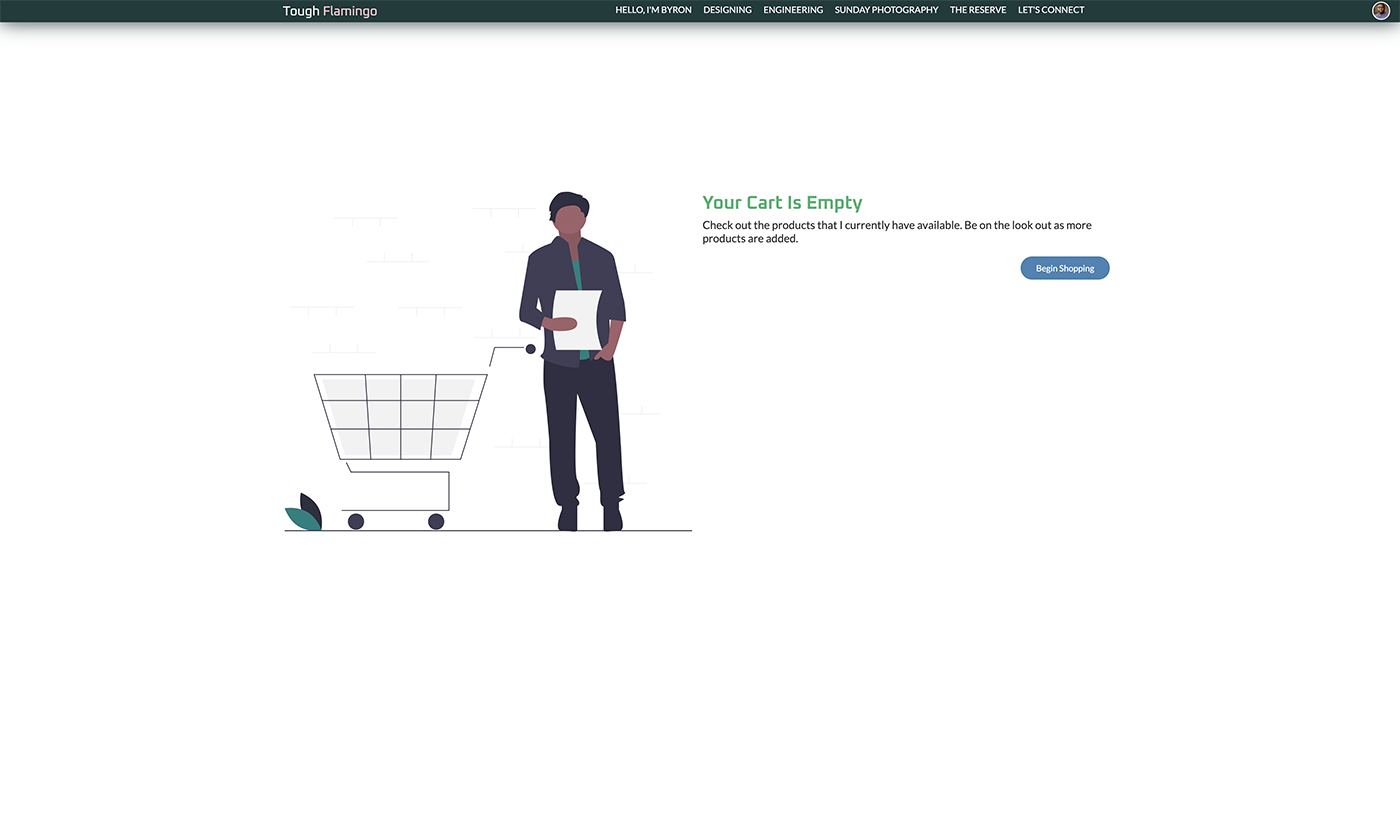Viewport: 1400px width, 815px height.
Task: Navigate to the Engineering page
Action: coord(793,10)
